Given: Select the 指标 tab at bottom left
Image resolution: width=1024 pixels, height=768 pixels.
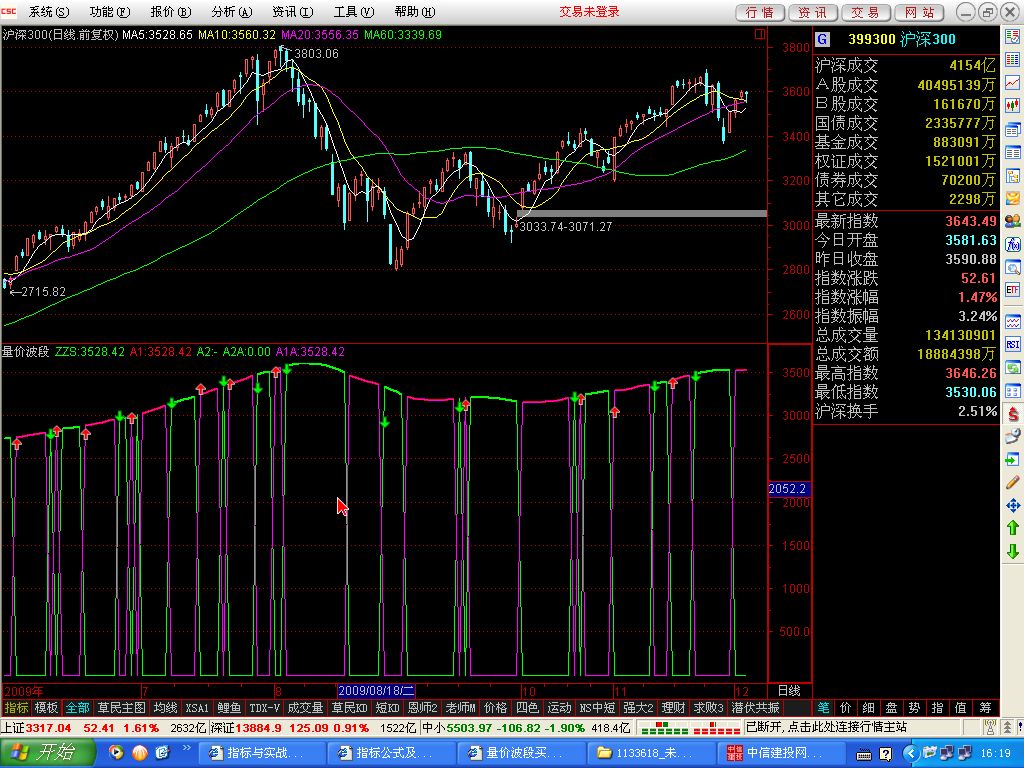Looking at the screenshot, I should pos(16,708).
